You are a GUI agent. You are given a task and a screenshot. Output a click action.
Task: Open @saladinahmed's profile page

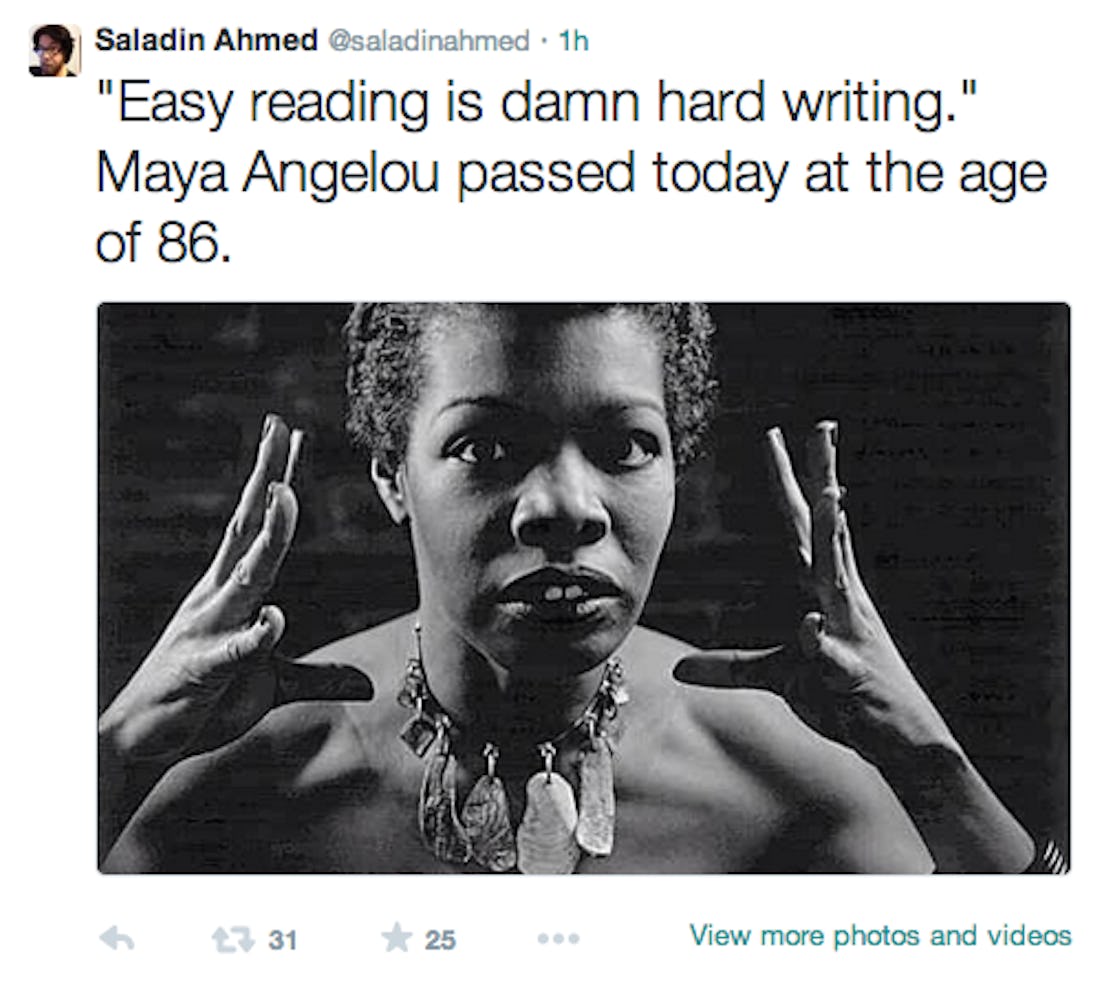coord(430,38)
